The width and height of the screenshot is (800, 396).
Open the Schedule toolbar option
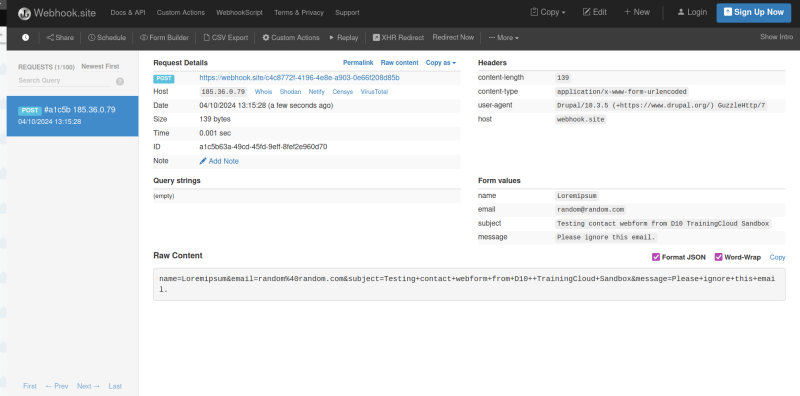[107, 37]
